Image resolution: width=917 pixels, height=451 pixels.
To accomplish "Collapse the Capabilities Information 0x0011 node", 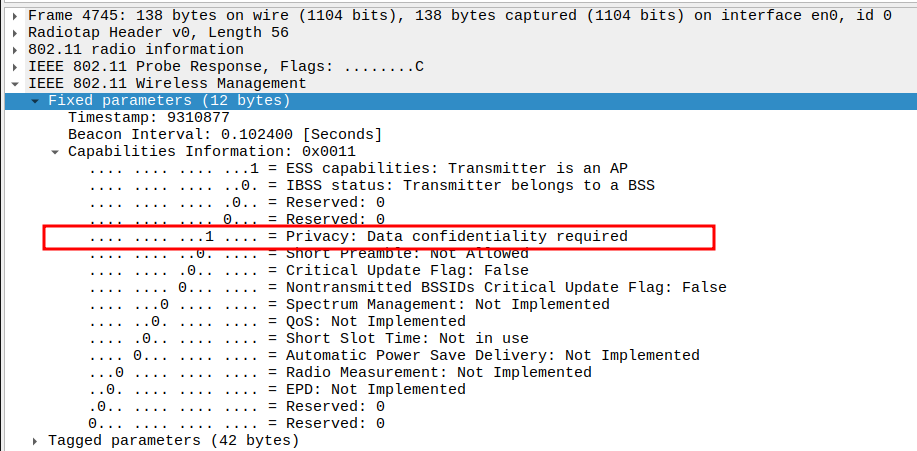I will coord(56,152).
